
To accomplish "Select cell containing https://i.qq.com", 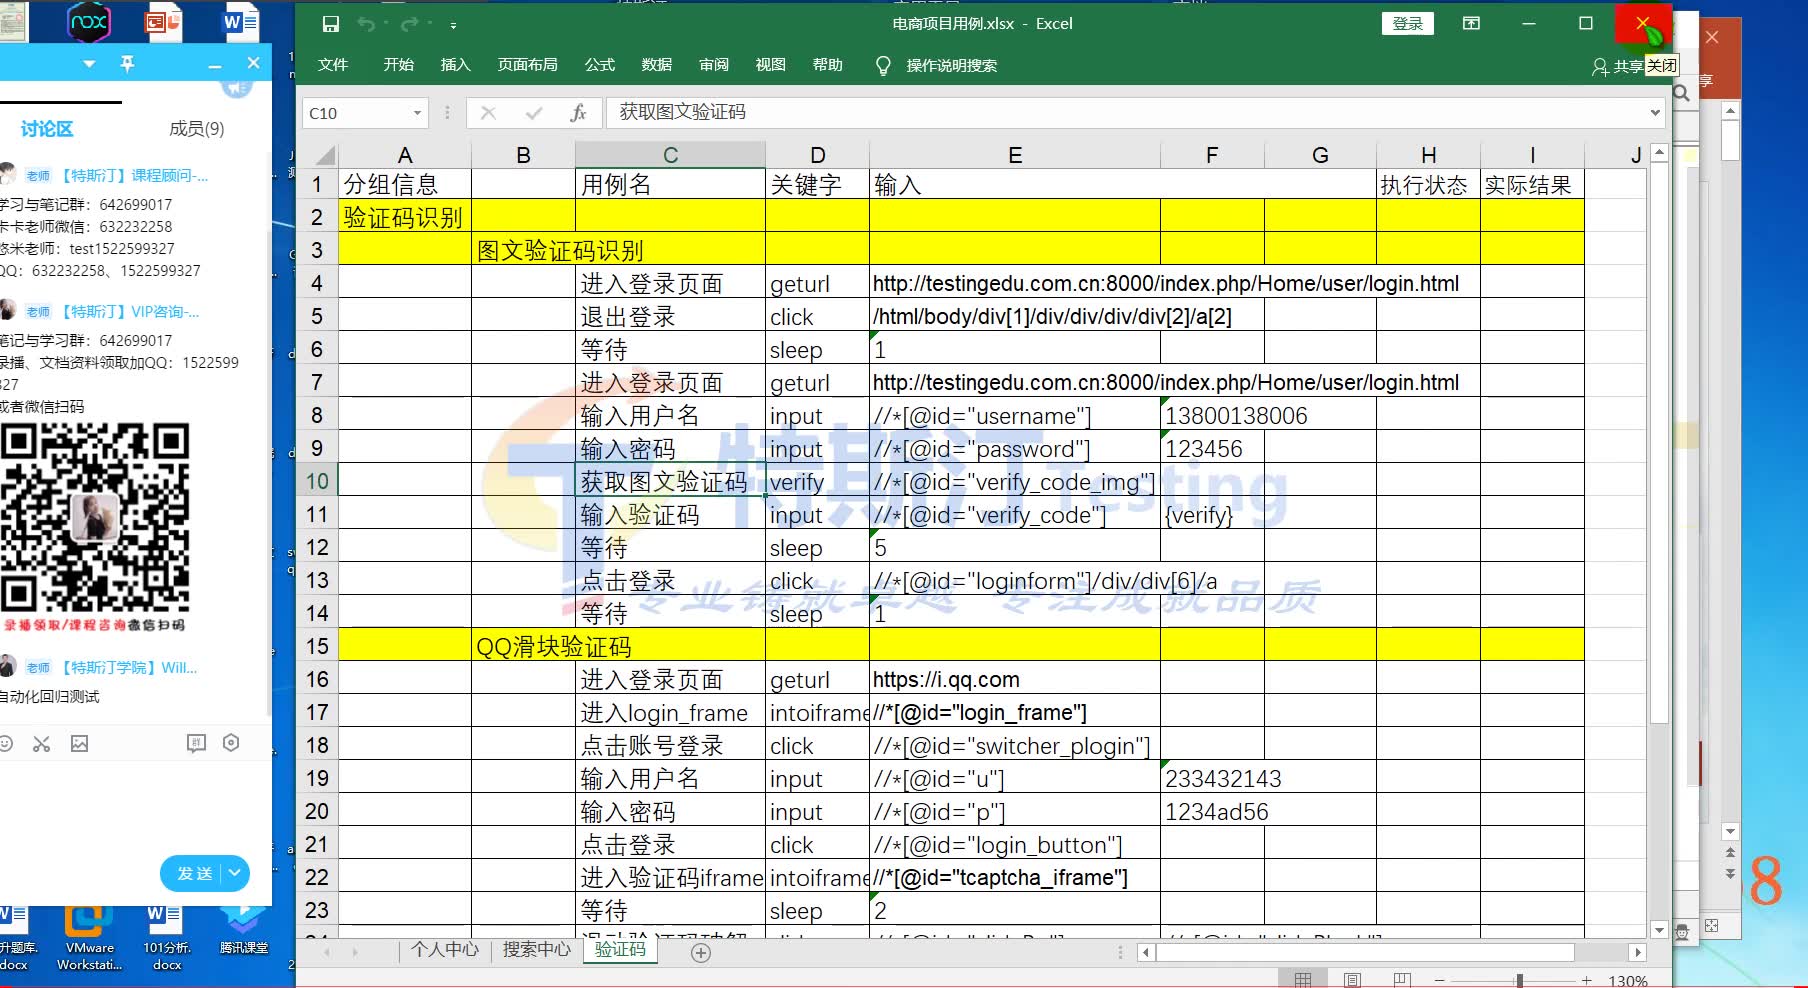I will pyautogui.click(x=1014, y=679).
